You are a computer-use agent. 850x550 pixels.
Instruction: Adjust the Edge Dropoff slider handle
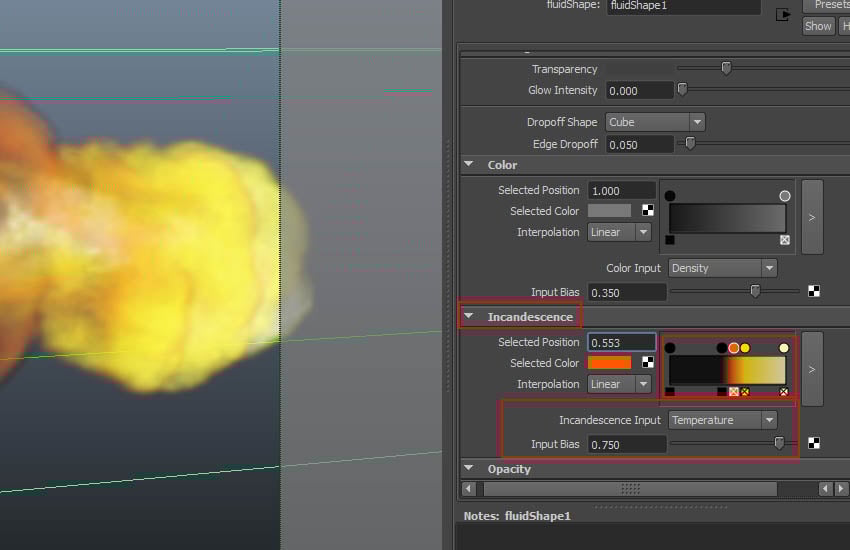point(690,143)
